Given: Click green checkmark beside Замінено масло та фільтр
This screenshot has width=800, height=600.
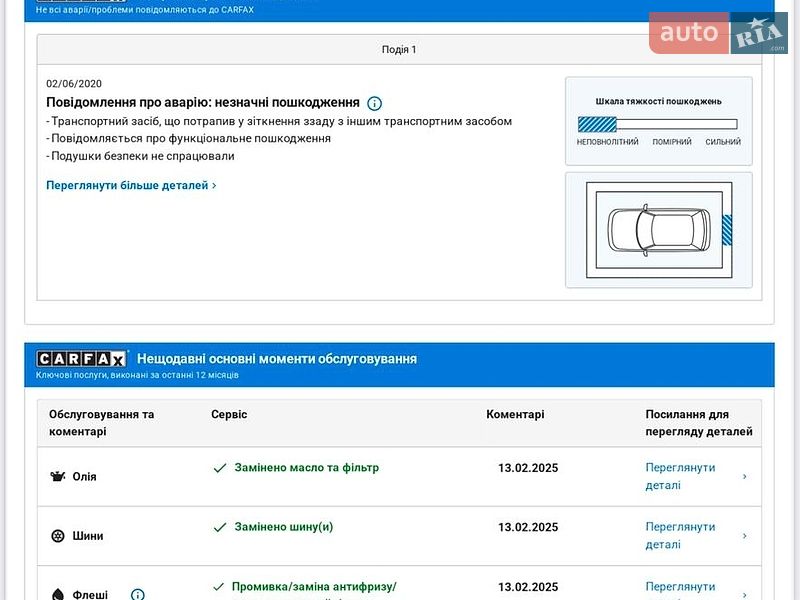Looking at the screenshot, I should (x=220, y=468).
